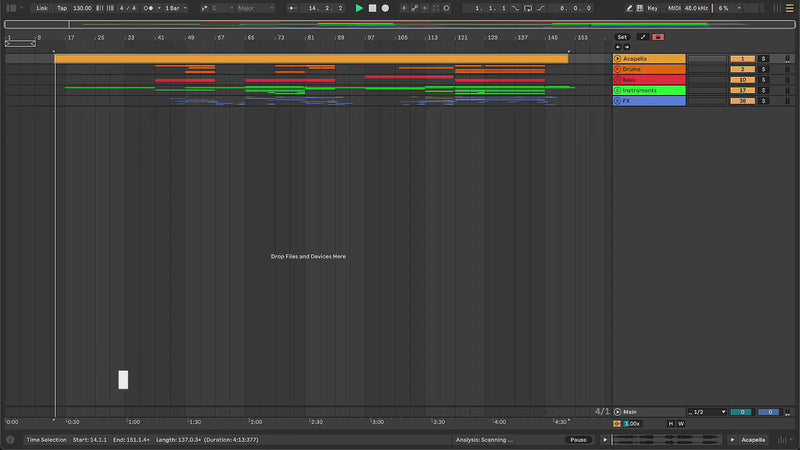Toggle the Instruments track activator 17

coord(742,90)
